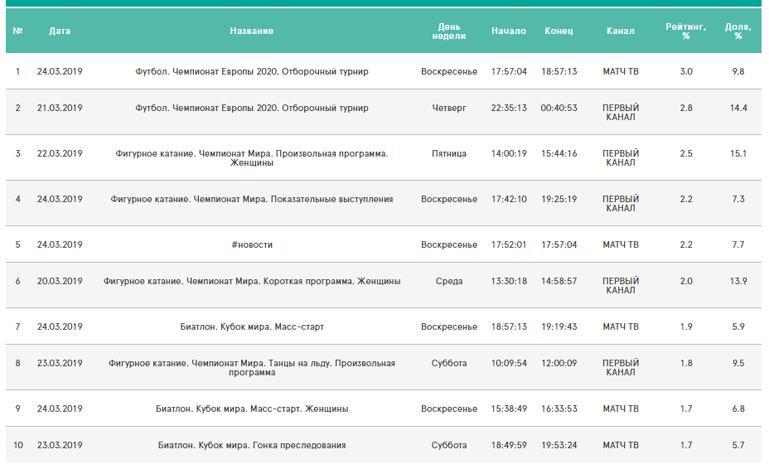Select figure skating "Короткая программа. Женщины" title
Image resolution: width=769 pixels, height=469 pixels.
point(251,282)
